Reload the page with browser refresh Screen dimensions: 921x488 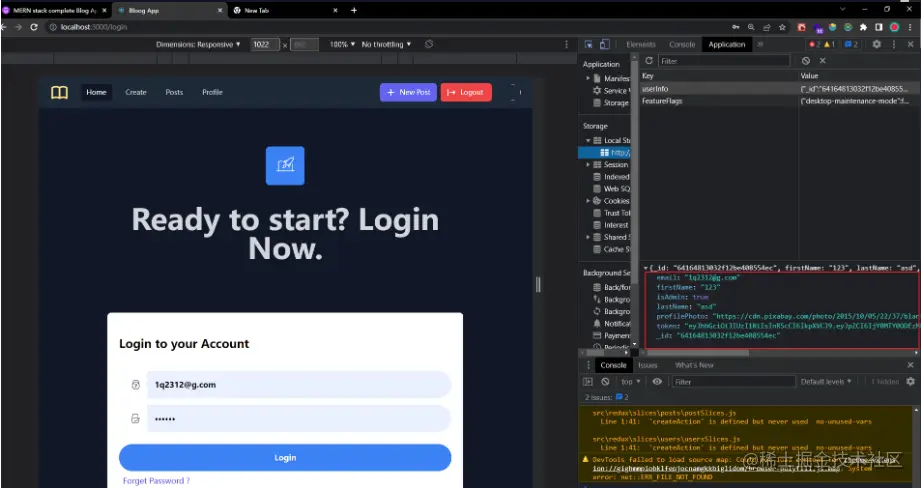point(34,27)
